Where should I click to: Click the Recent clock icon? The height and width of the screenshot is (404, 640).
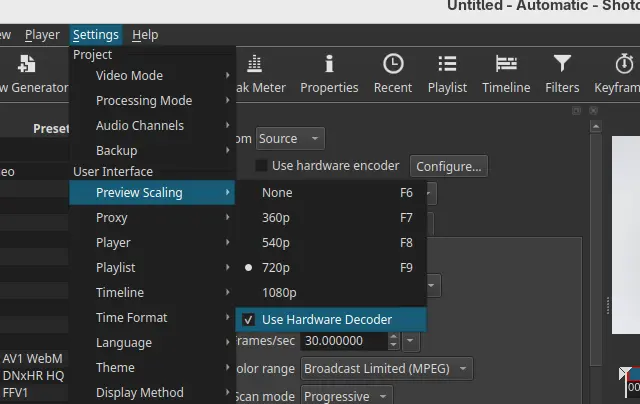393,66
